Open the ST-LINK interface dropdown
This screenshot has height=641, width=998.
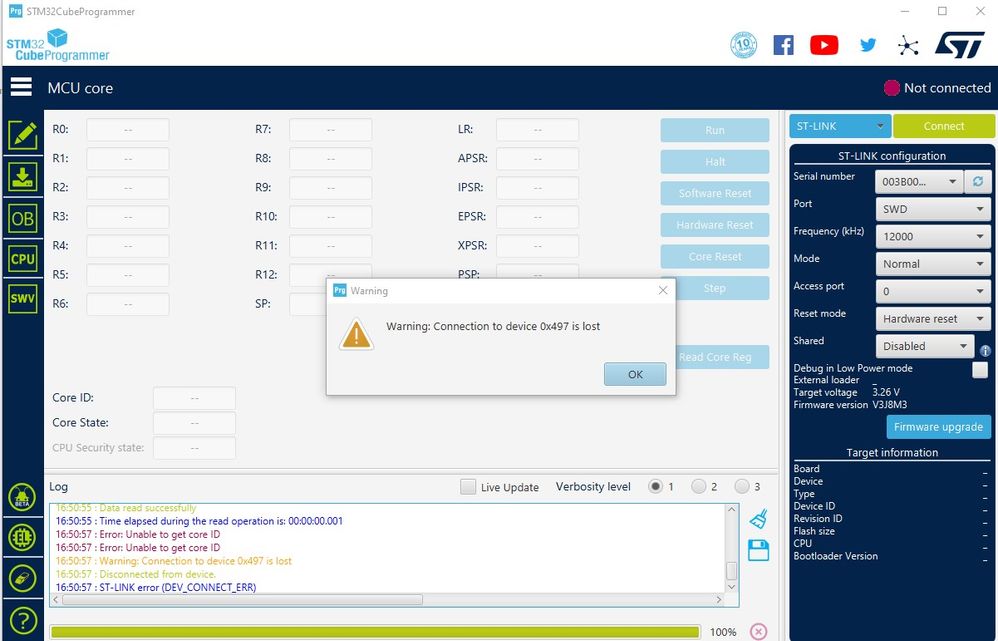click(x=840, y=126)
